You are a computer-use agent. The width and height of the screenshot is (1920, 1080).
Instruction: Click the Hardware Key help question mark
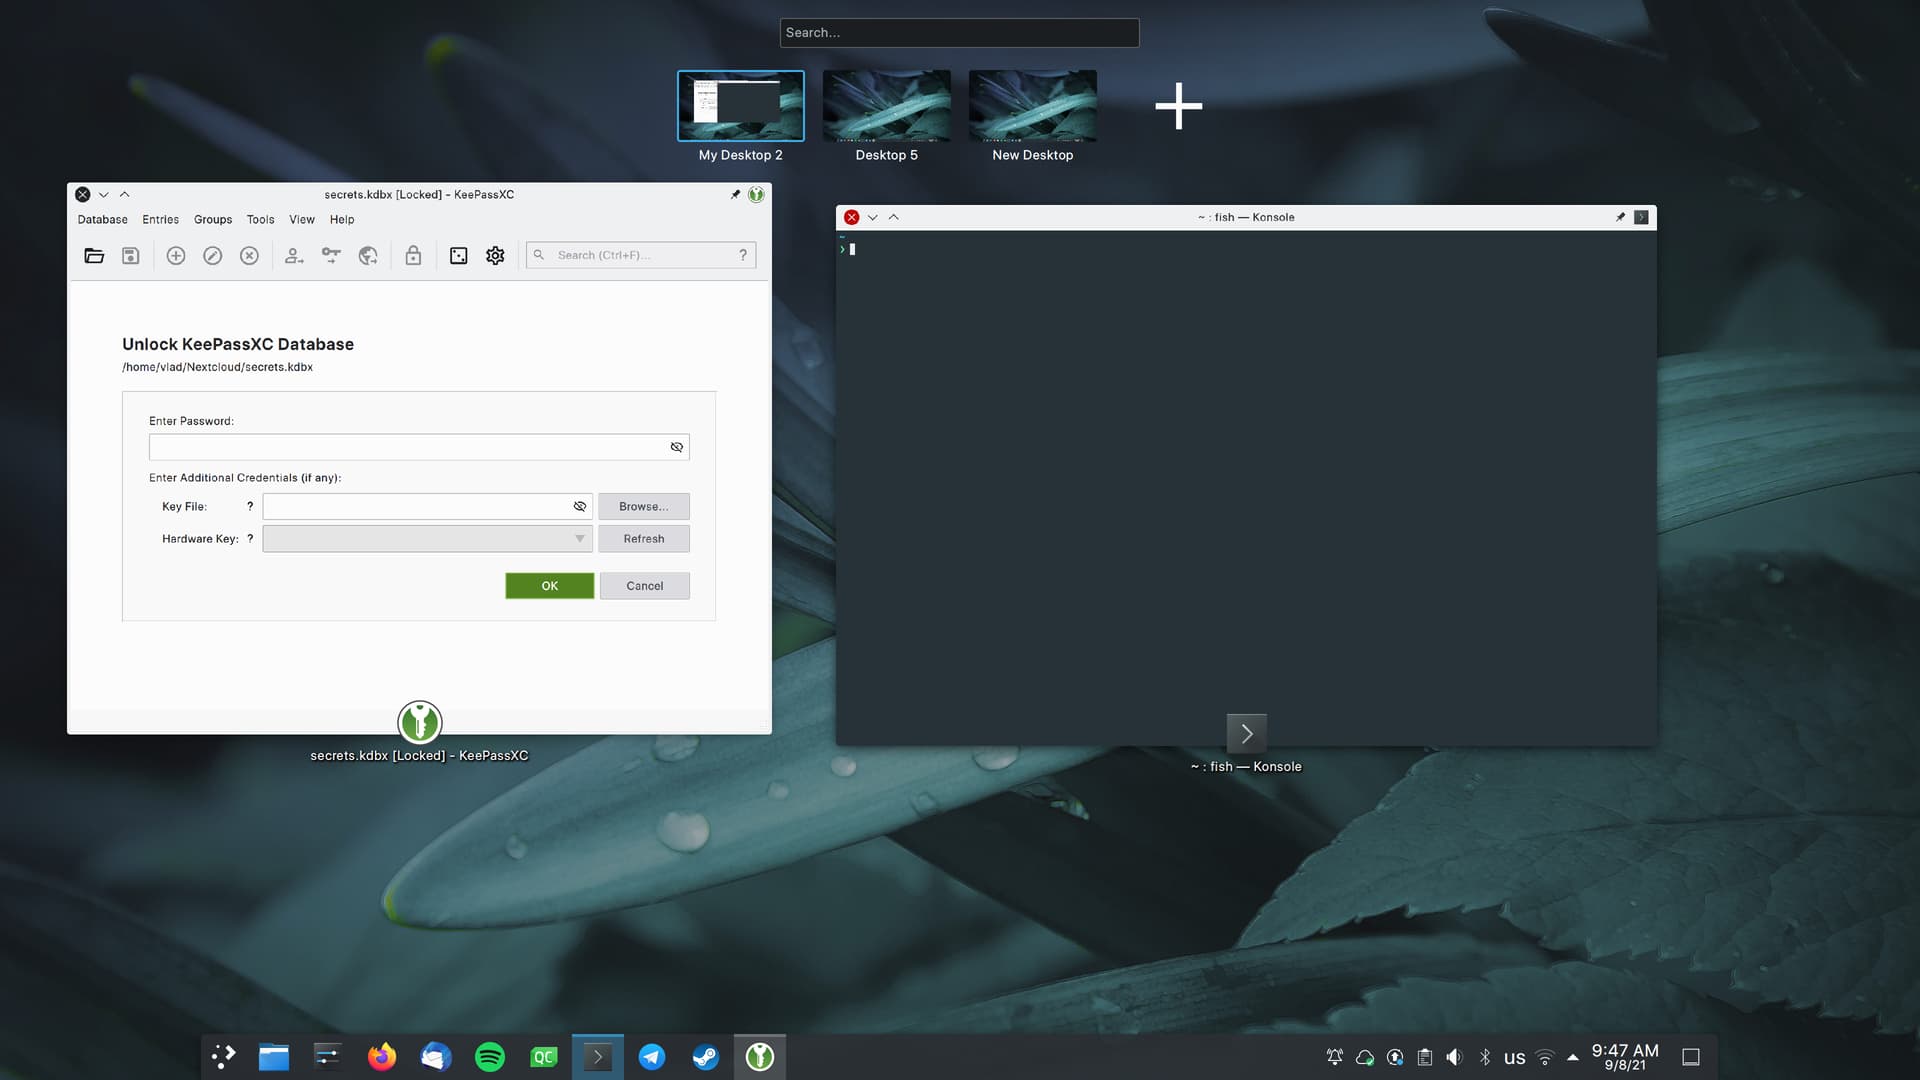(x=250, y=538)
